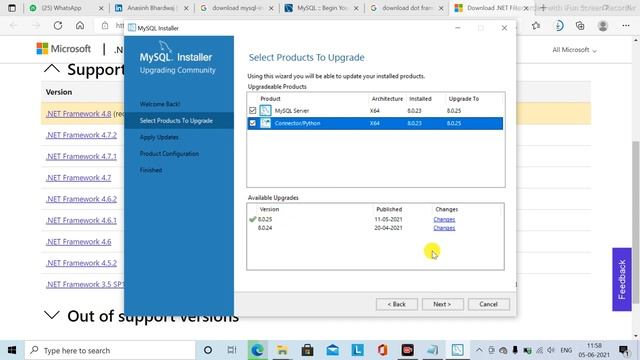
Task: Go back with the Back button
Action: coord(397,304)
